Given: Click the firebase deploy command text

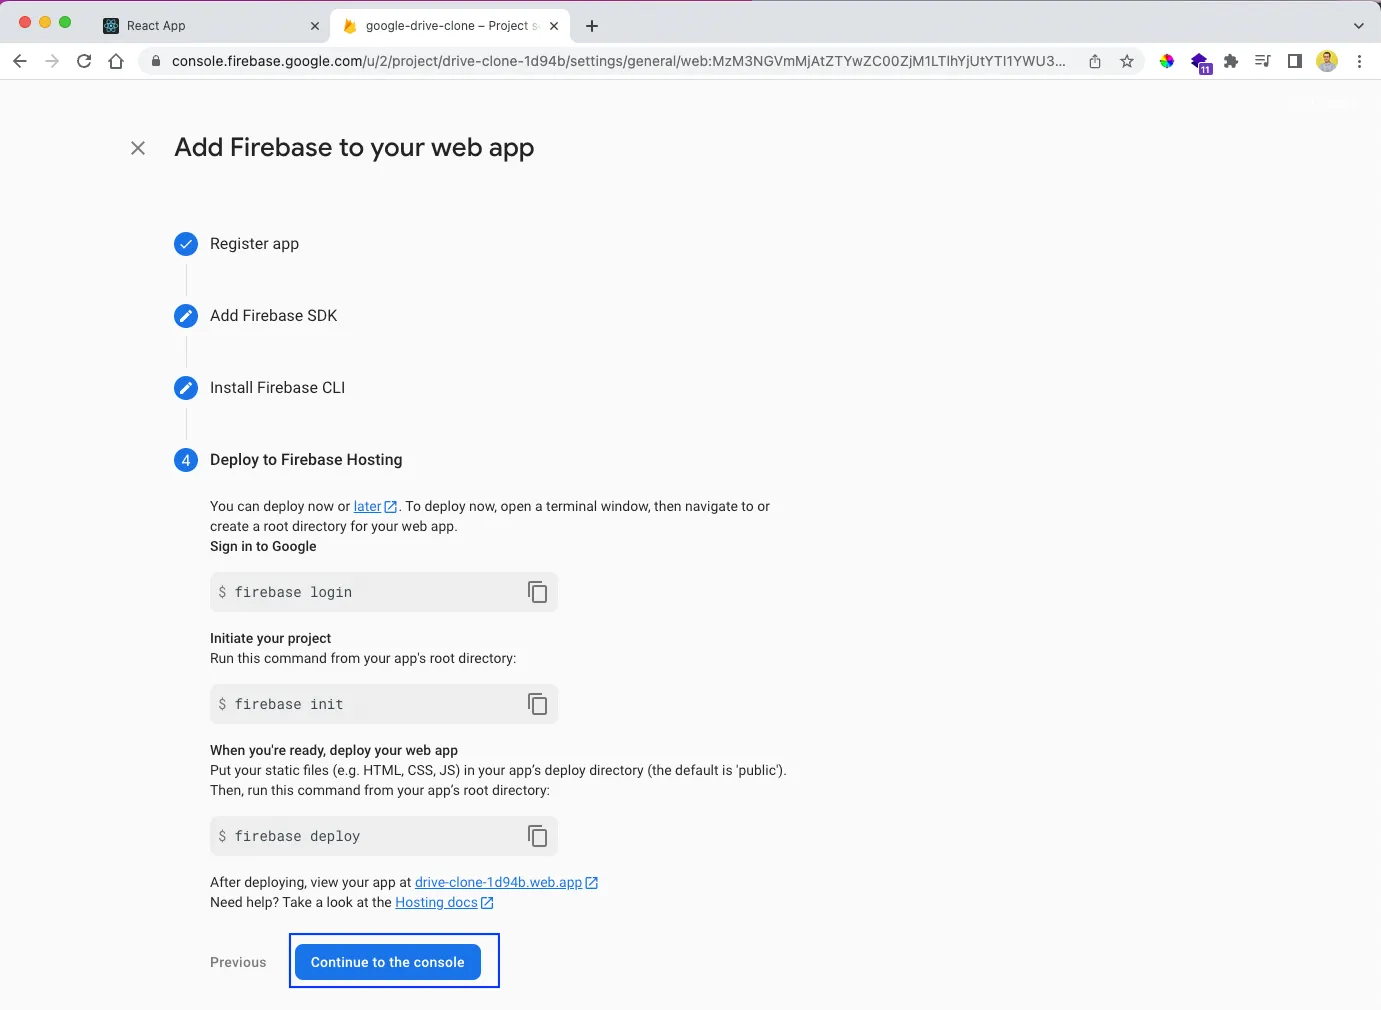Looking at the screenshot, I should pos(297,836).
